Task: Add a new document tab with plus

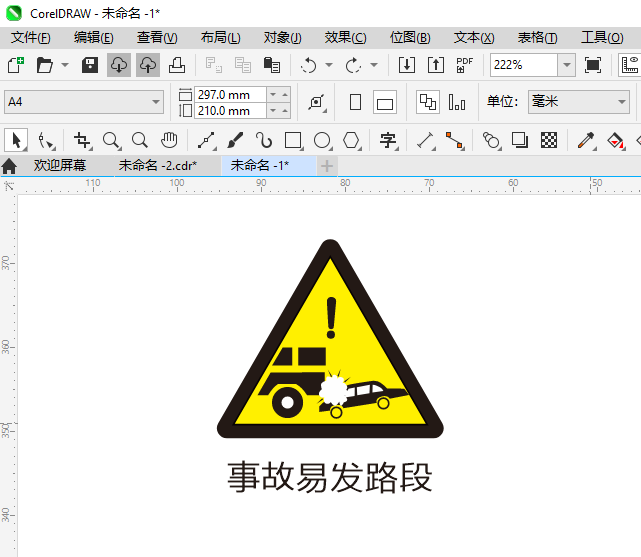Action: (327, 166)
